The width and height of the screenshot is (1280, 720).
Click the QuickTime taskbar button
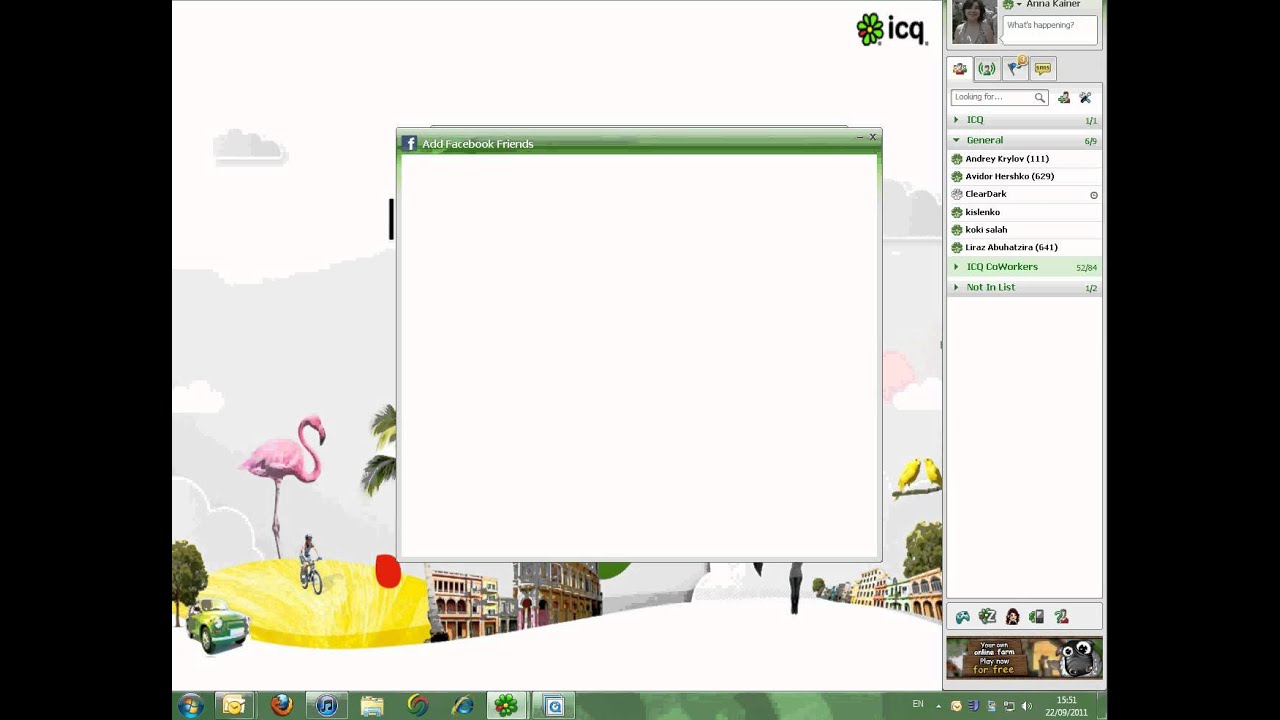click(554, 705)
